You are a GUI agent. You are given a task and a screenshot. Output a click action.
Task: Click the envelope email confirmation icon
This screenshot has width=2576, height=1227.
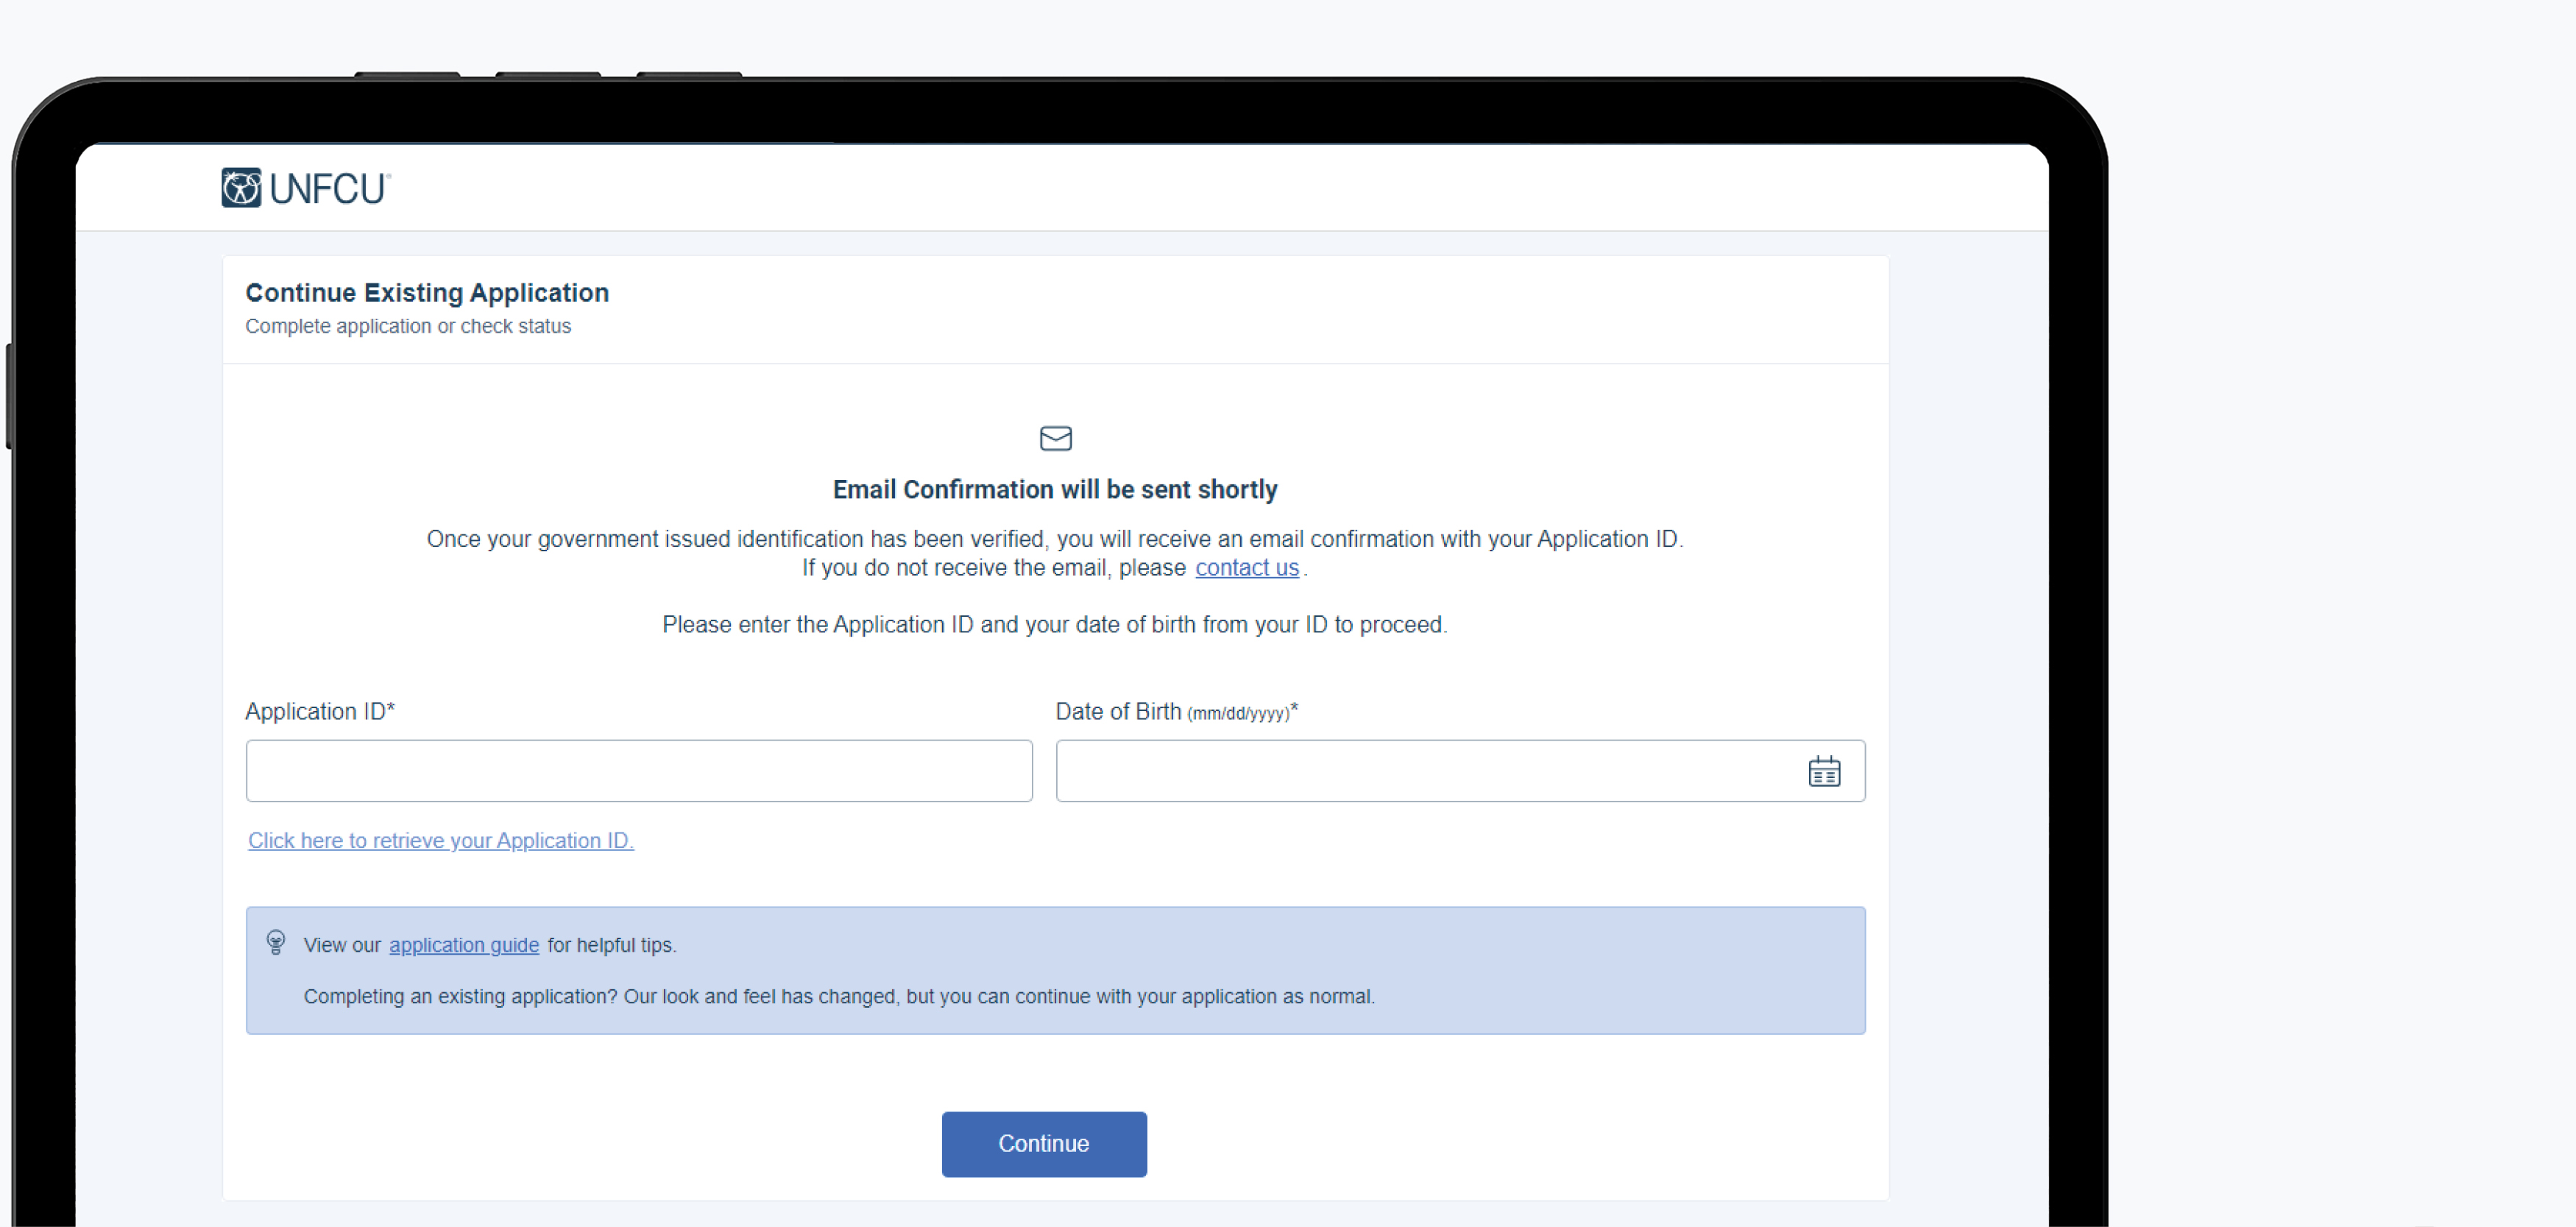coord(1055,438)
